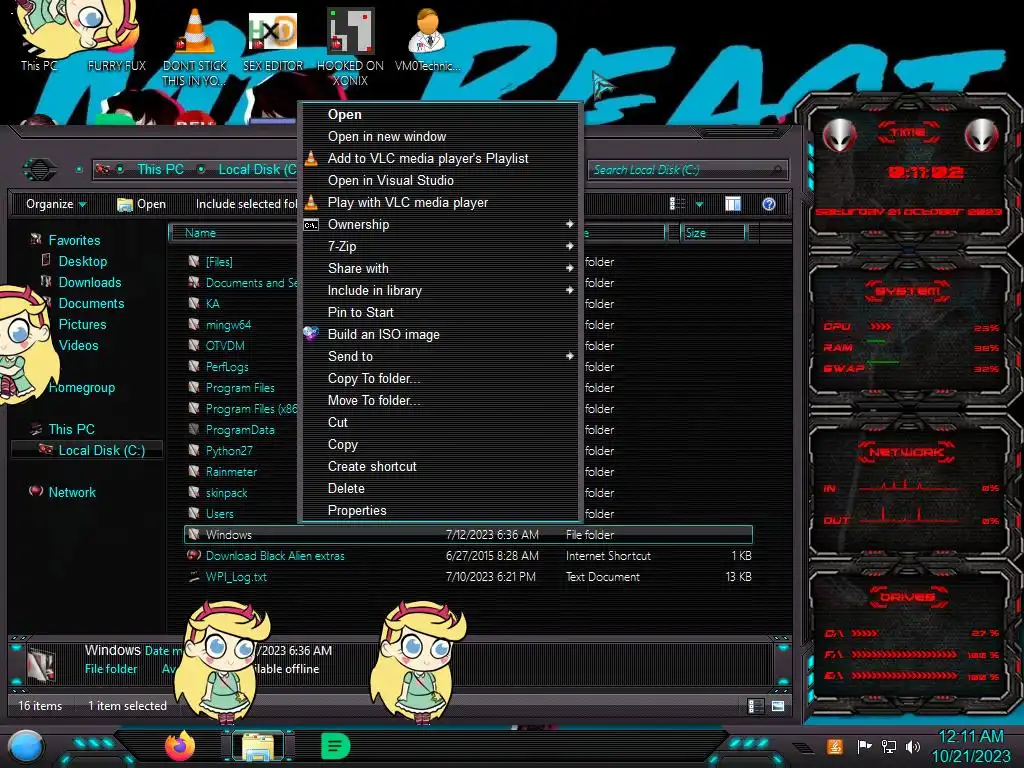The image size is (1024, 768).
Task: Choose Pin to Start
Action: click(441, 312)
